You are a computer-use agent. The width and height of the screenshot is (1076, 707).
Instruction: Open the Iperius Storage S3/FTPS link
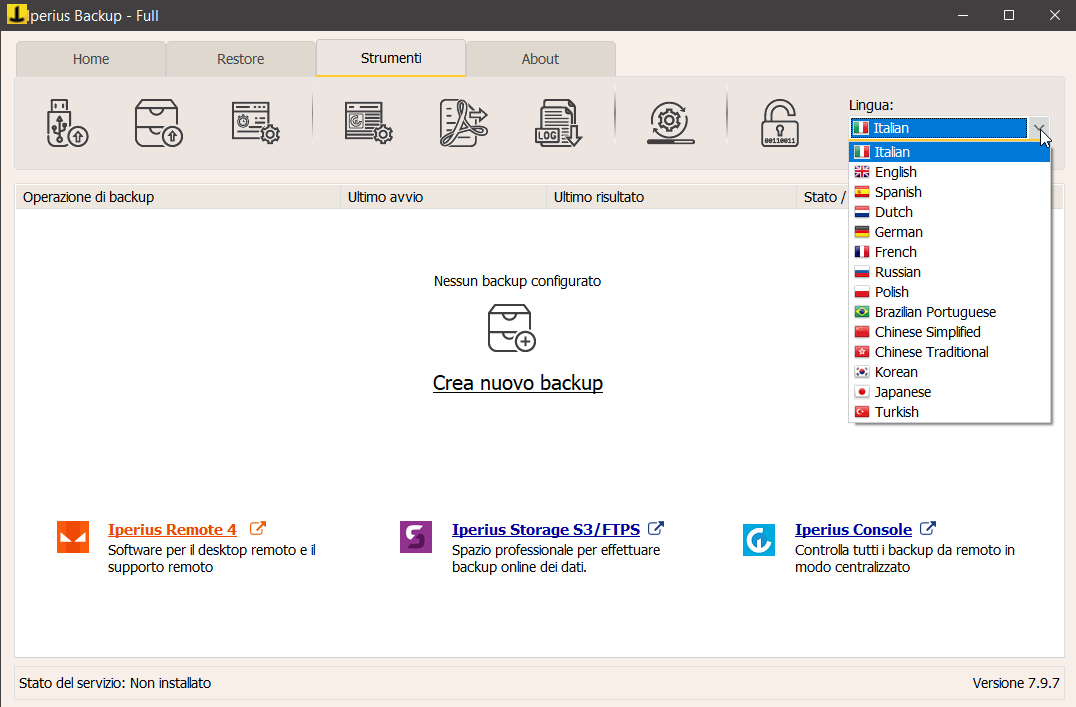tap(546, 529)
